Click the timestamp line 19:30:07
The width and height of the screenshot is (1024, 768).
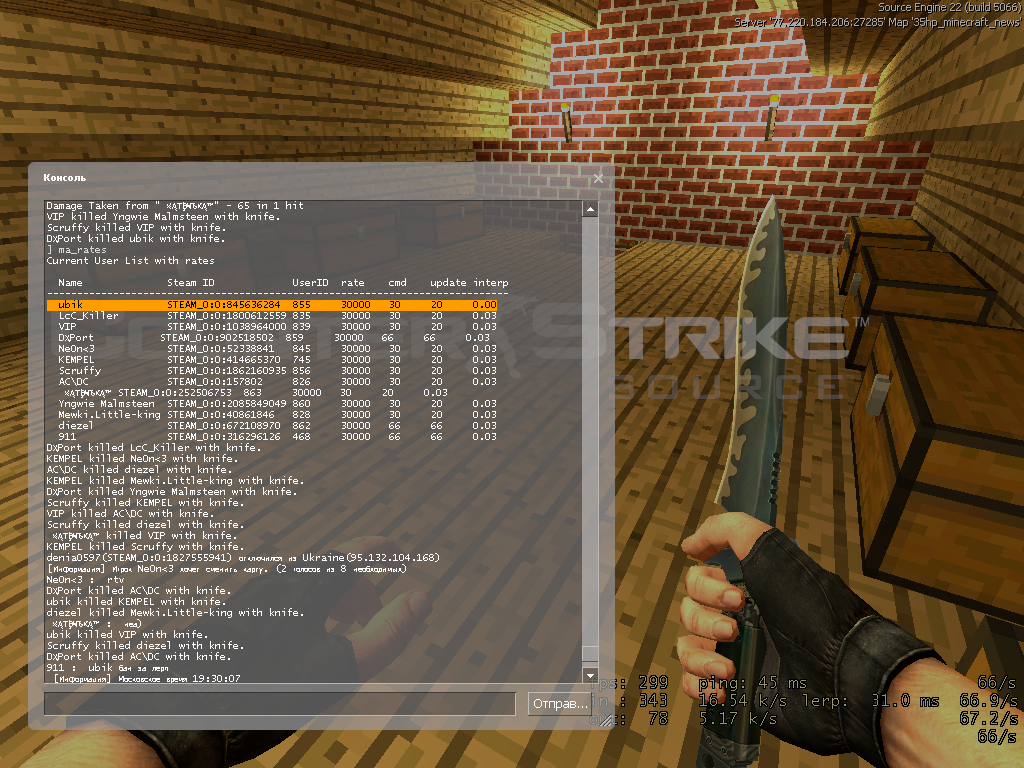pos(148,679)
